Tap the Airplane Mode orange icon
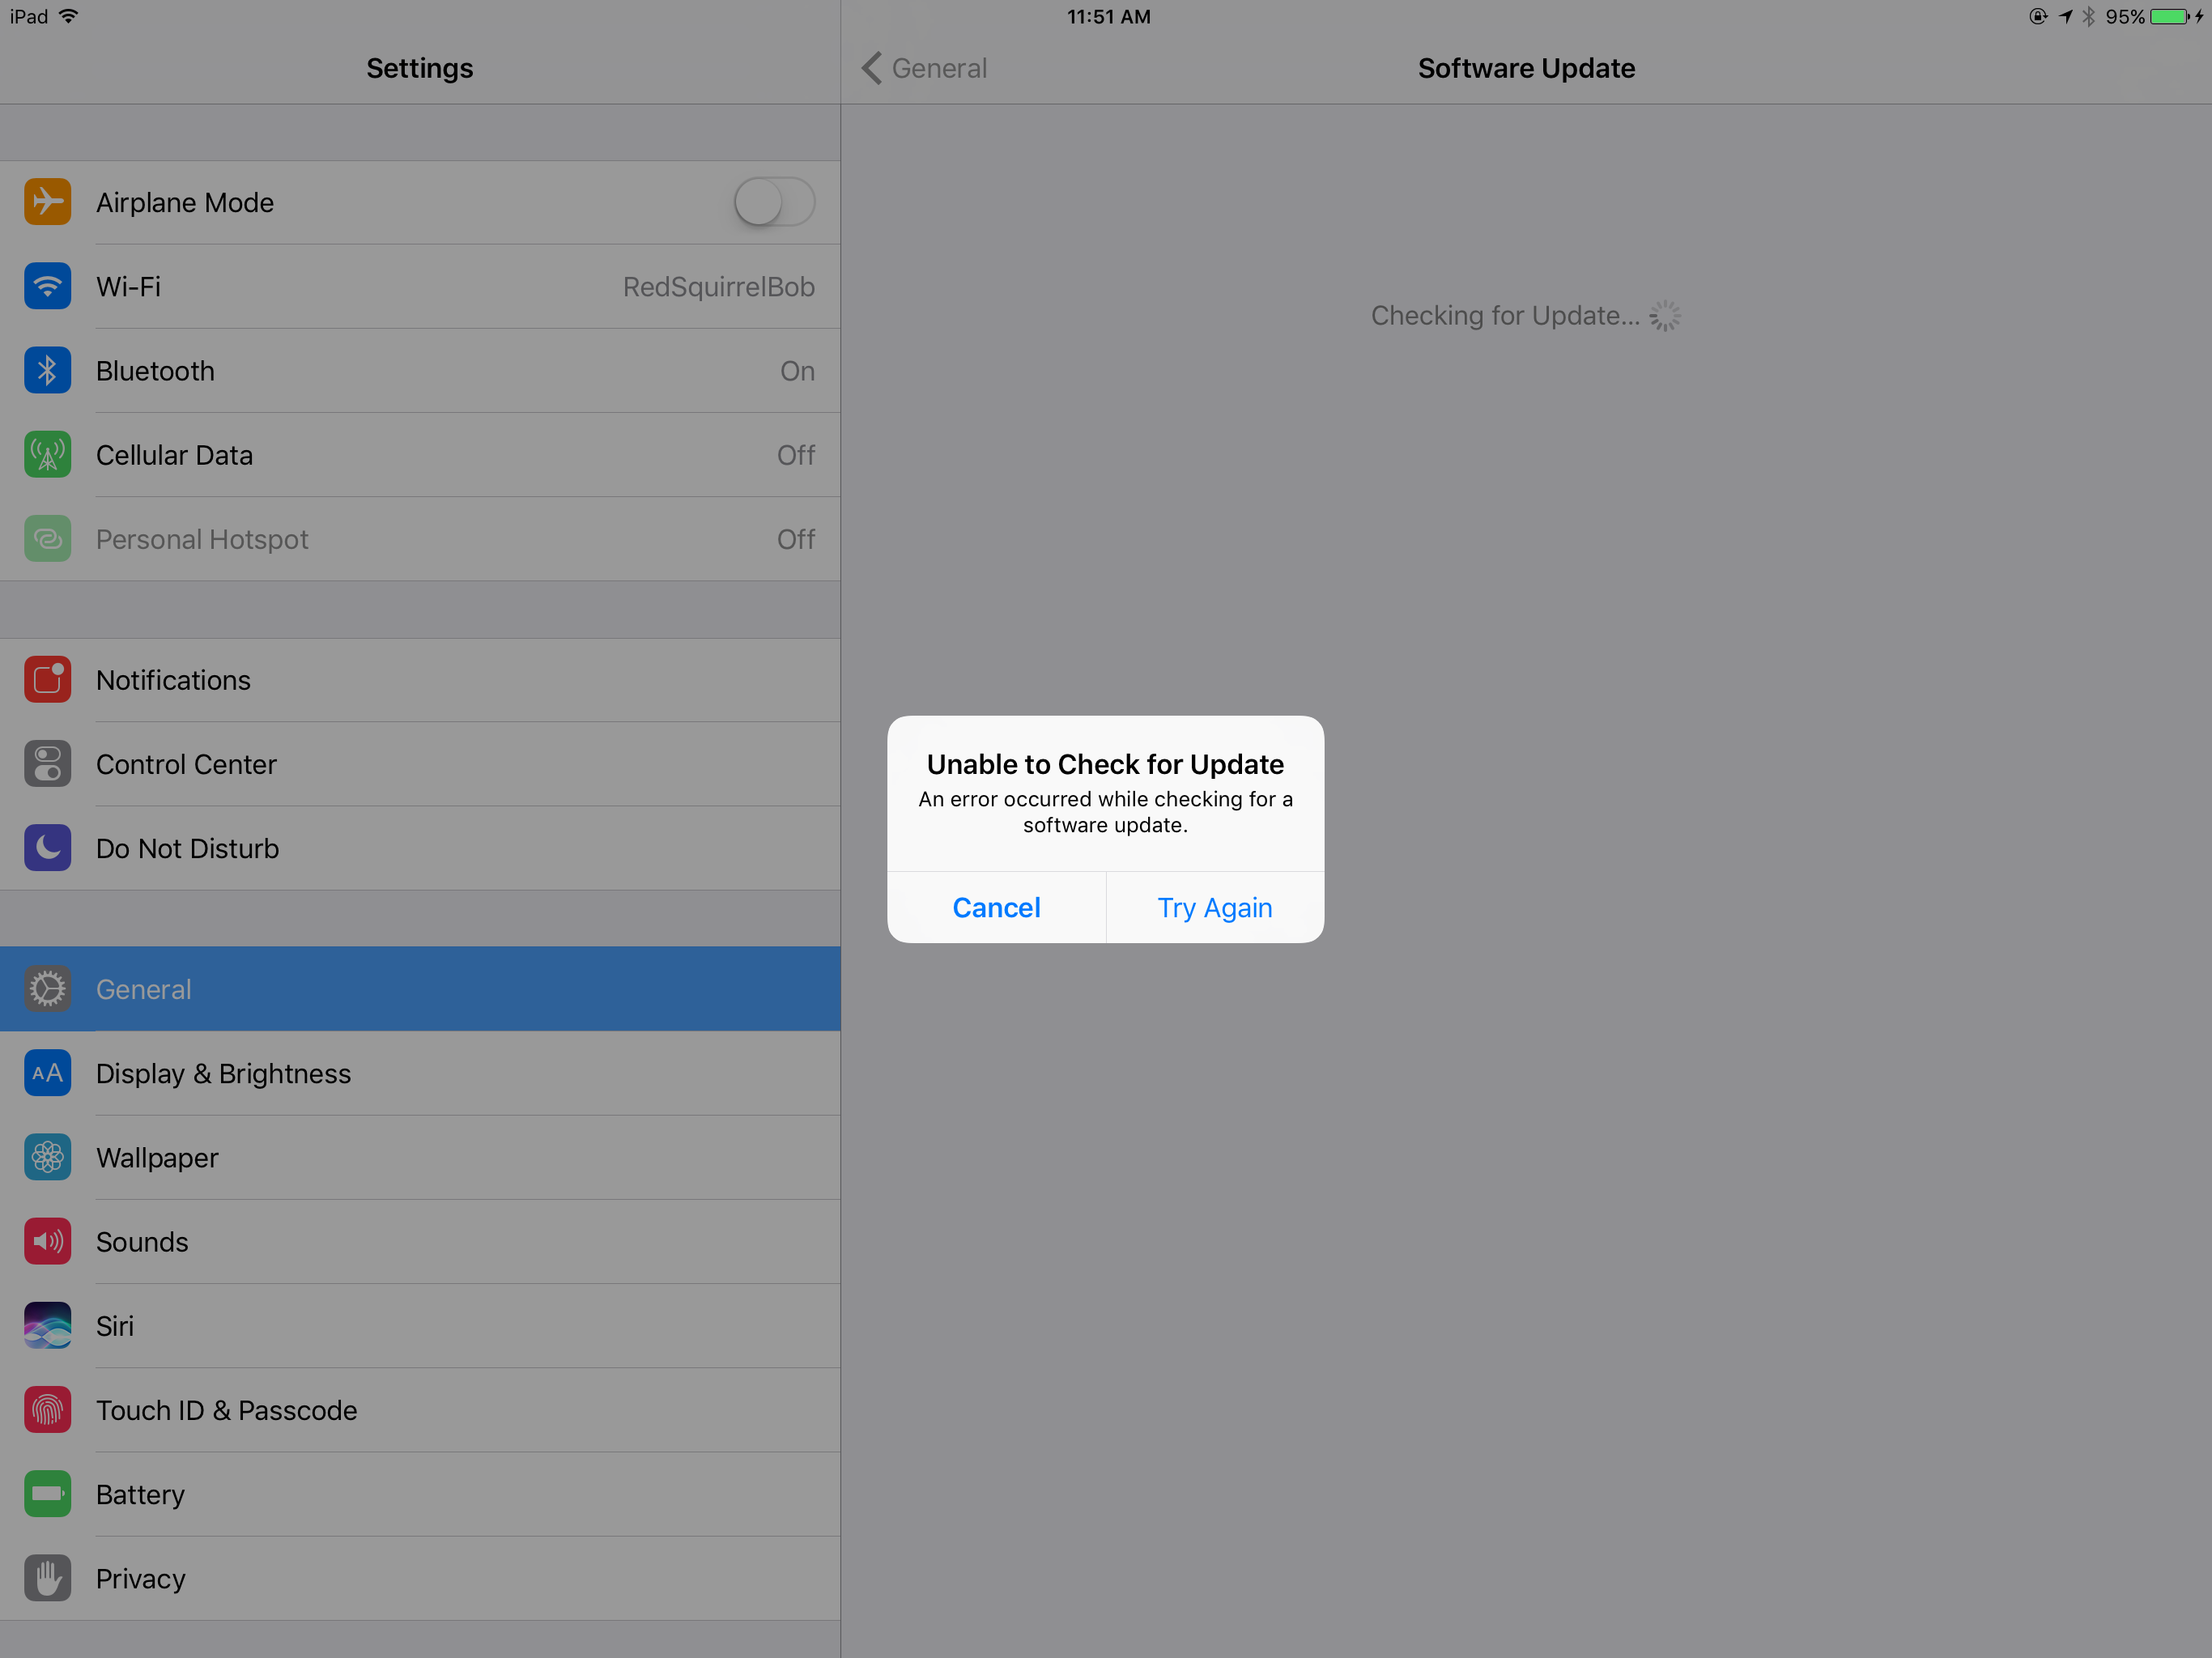This screenshot has width=2212, height=1658. pyautogui.click(x=47, y=202)
